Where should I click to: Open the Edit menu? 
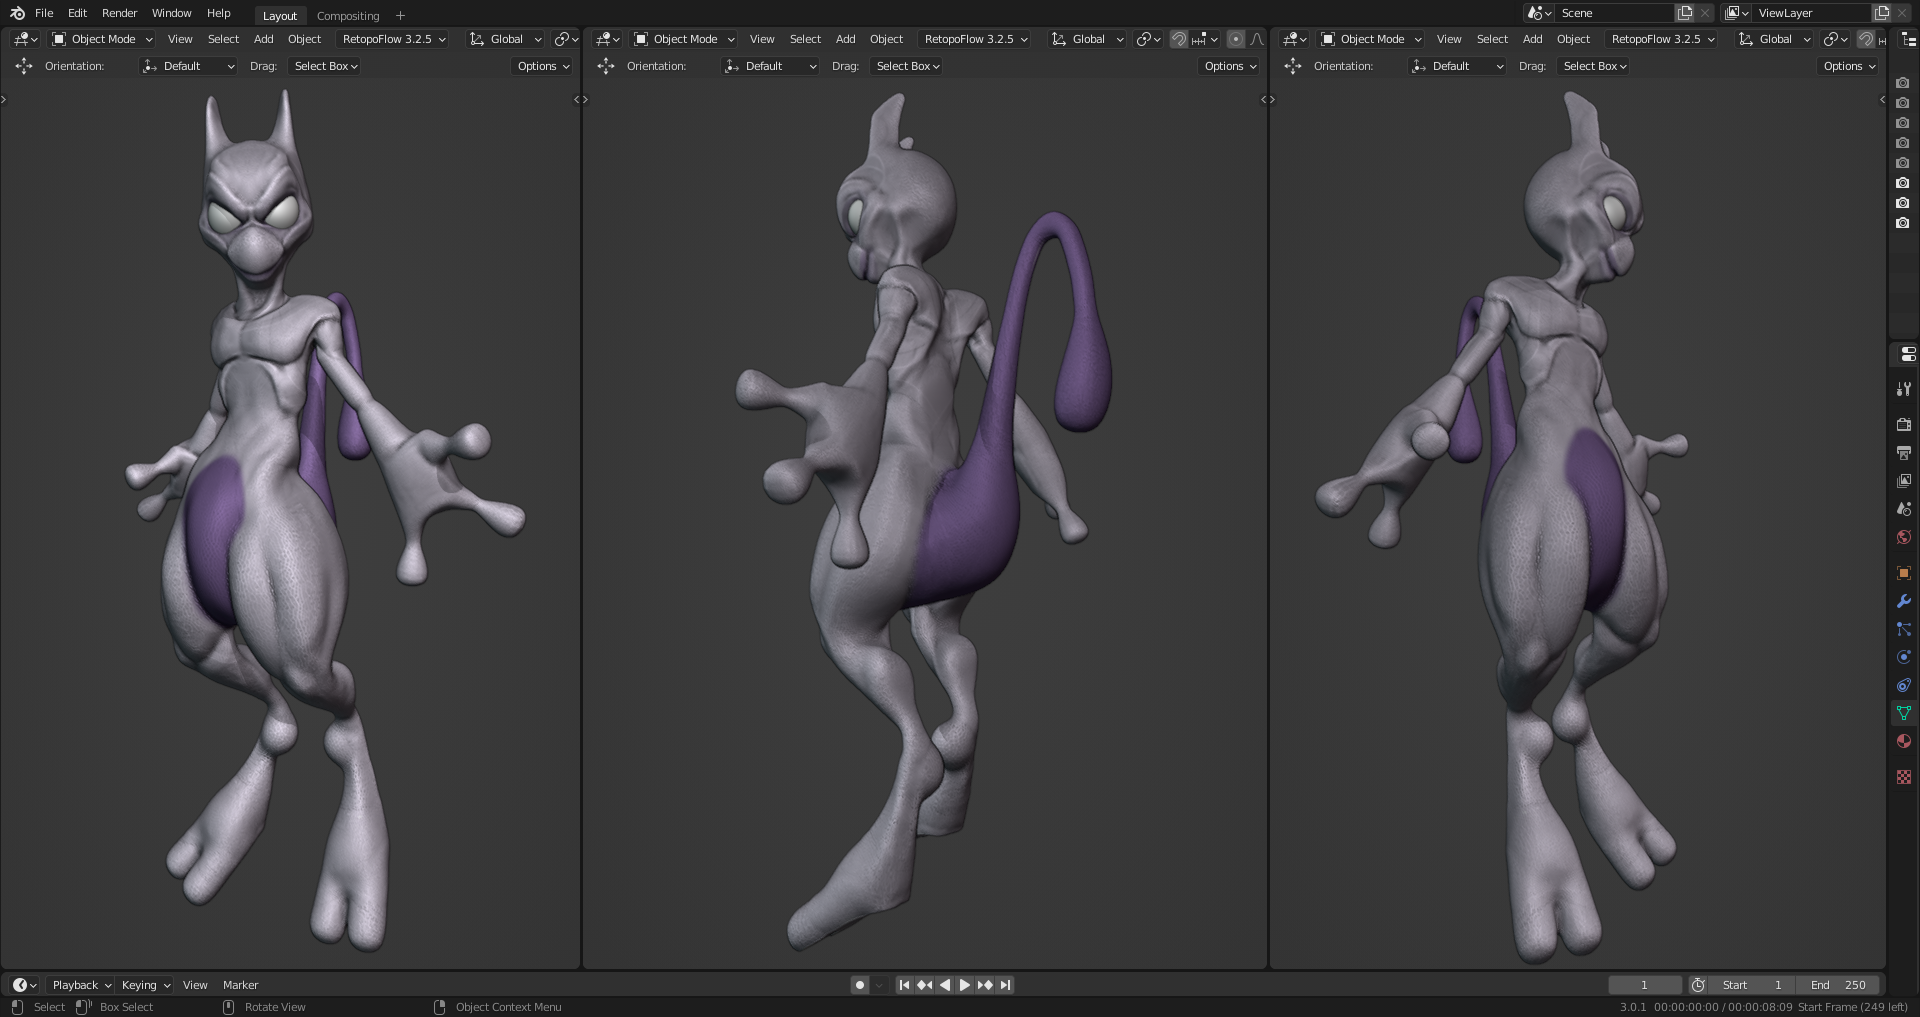(x=77, y=13)
